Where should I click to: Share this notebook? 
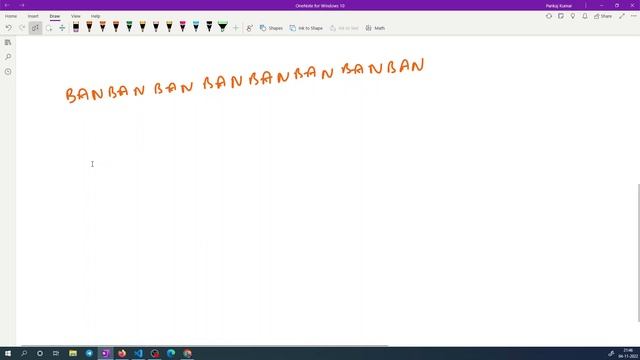pyautogui.click(x=603, y=16)
